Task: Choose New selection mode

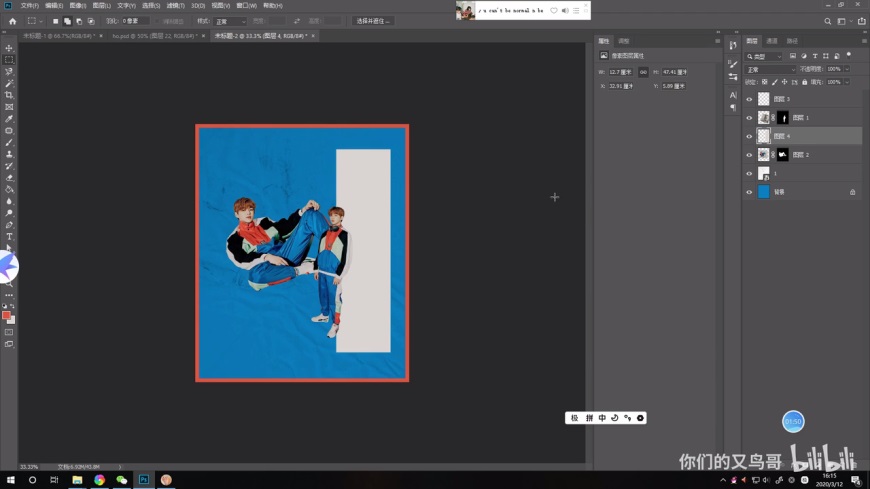Action: pos(55,21)
